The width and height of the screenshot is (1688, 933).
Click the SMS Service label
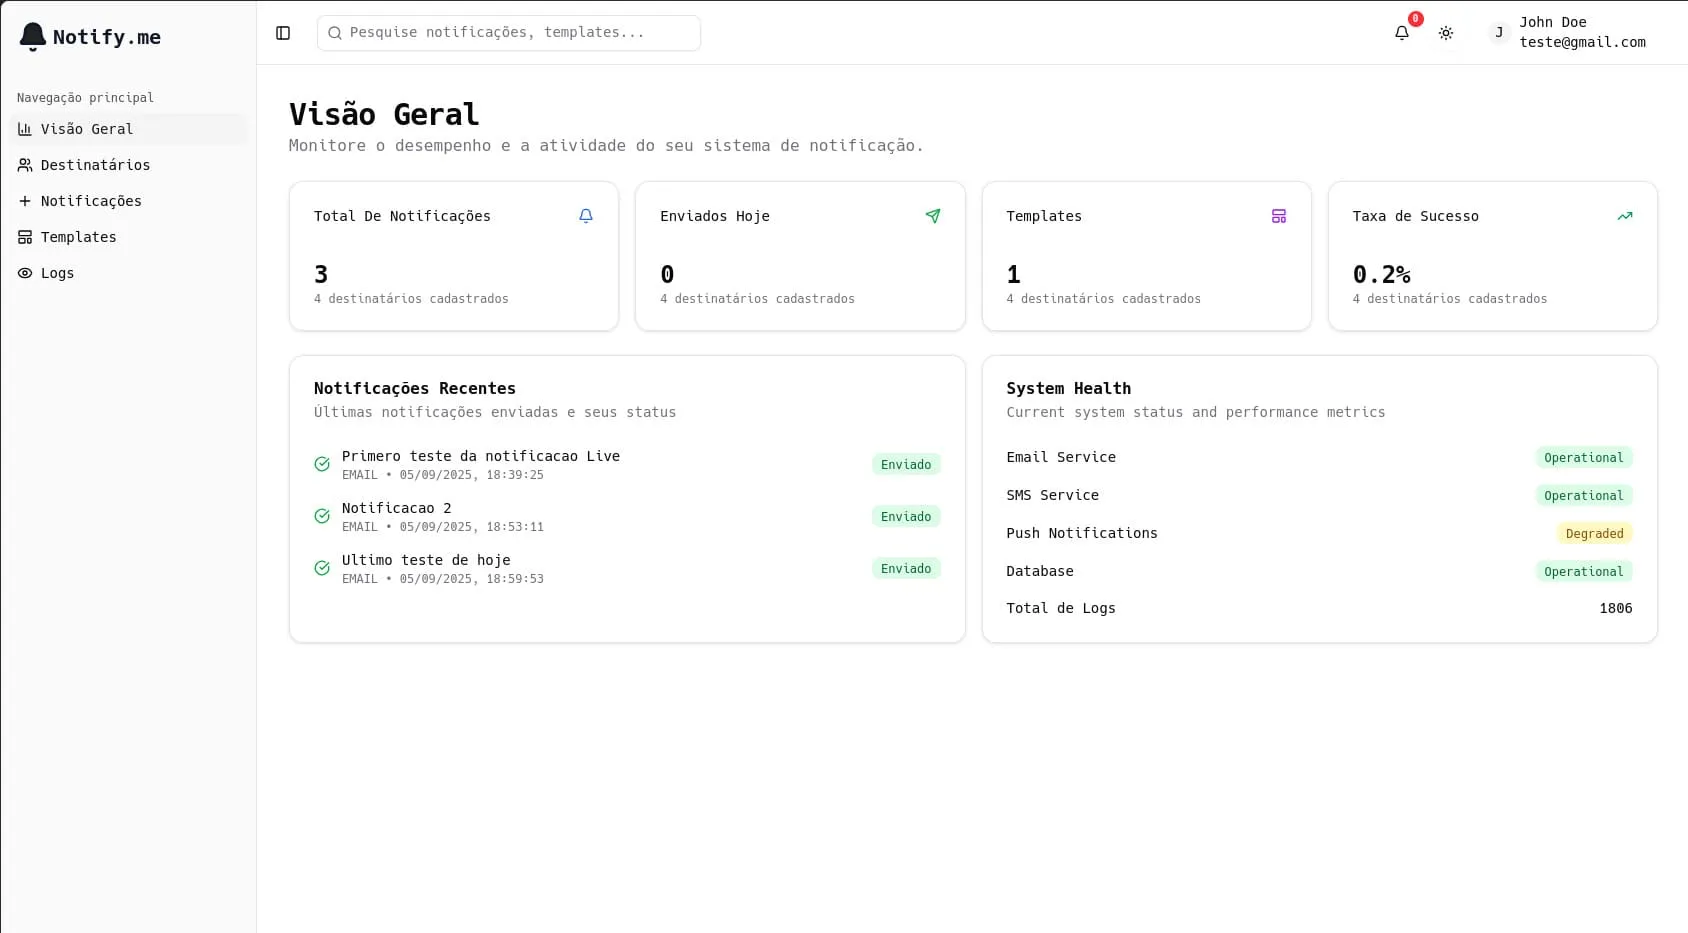pyautogui.click(x=1053, y=495)
